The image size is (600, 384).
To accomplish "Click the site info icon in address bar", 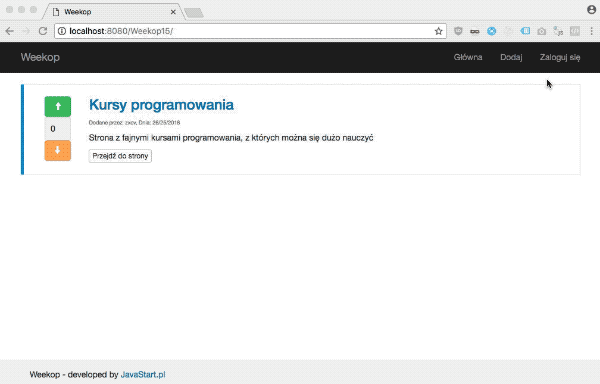I will click(x=62, y=31).
